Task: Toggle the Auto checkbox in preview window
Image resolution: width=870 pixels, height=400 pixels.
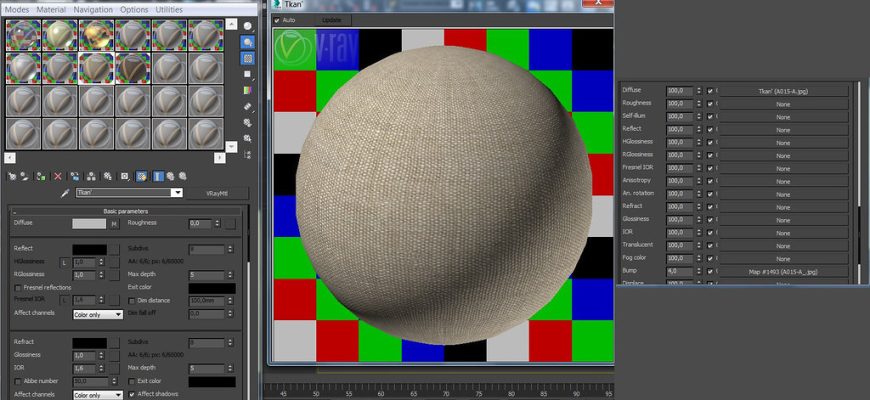Action: coord(277,20)
